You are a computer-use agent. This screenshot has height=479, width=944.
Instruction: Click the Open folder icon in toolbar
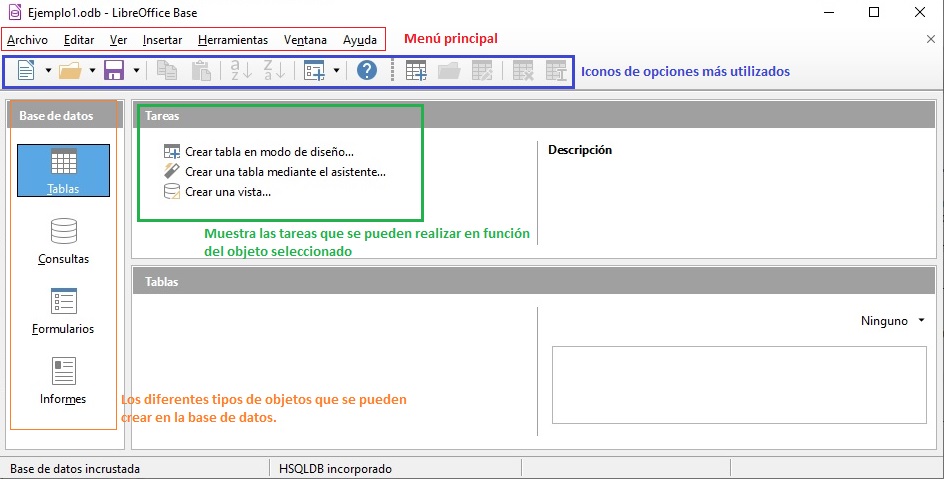click(x=70, y=71)
